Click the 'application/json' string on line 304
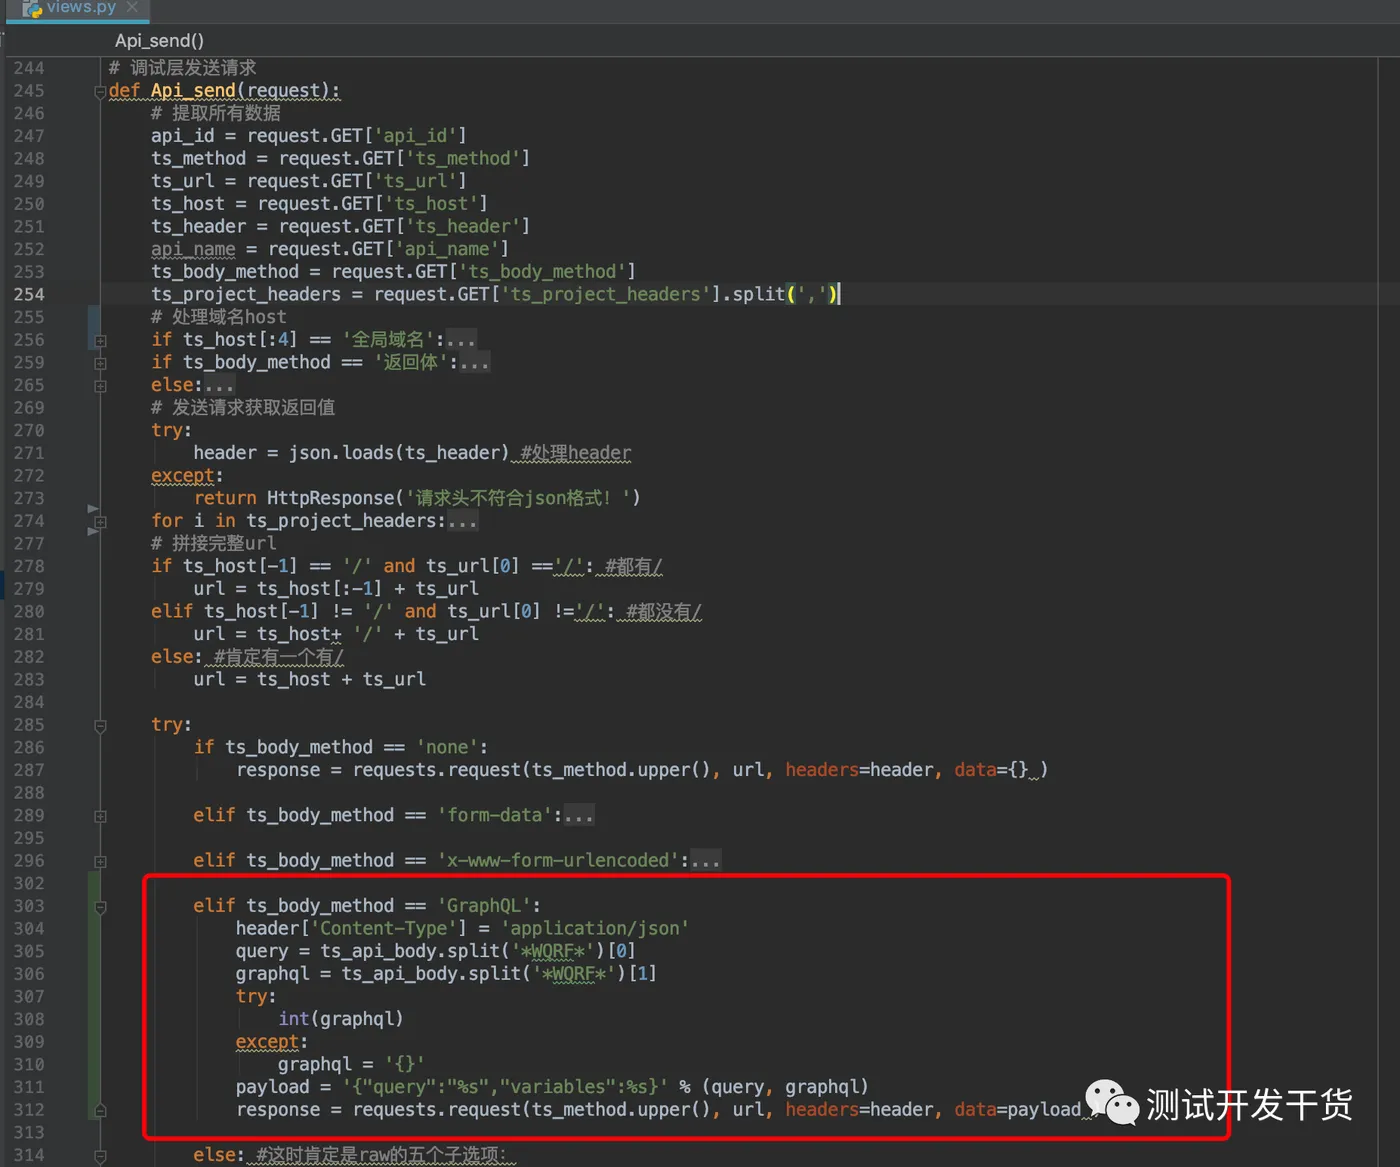This screenshot has height=1167, width=1400. click(595, 928)
